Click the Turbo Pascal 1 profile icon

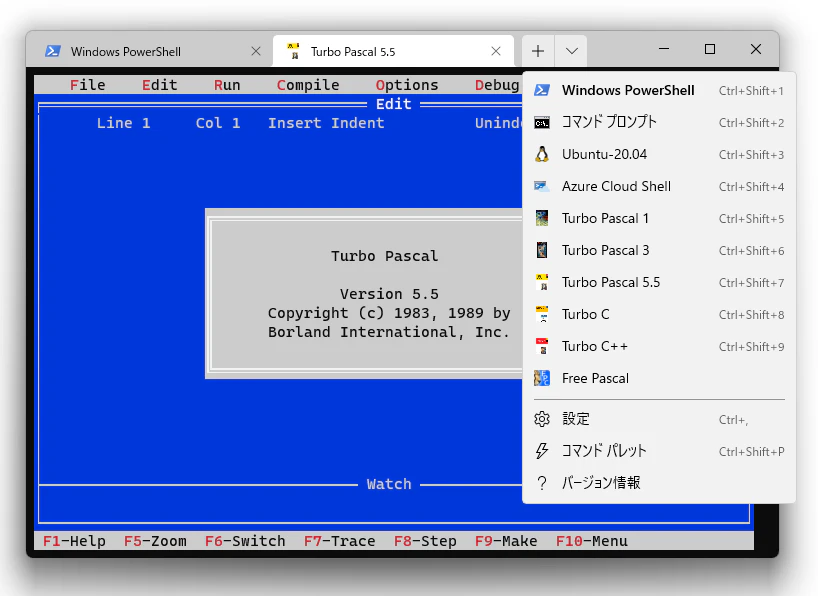click(542, 218)
